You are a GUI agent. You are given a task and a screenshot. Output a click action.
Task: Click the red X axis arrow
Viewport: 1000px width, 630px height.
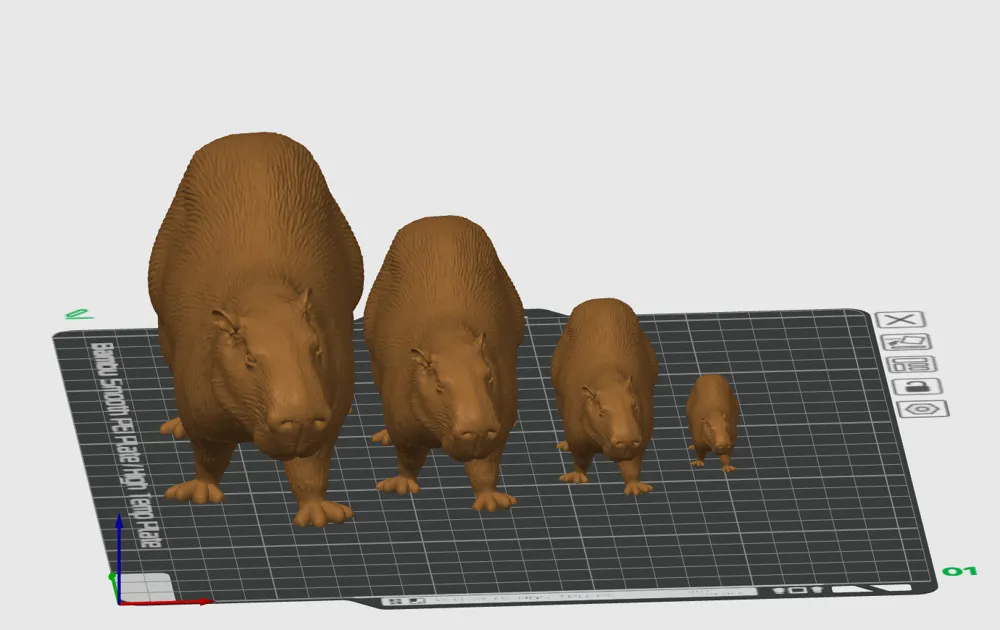click(167, 601)
